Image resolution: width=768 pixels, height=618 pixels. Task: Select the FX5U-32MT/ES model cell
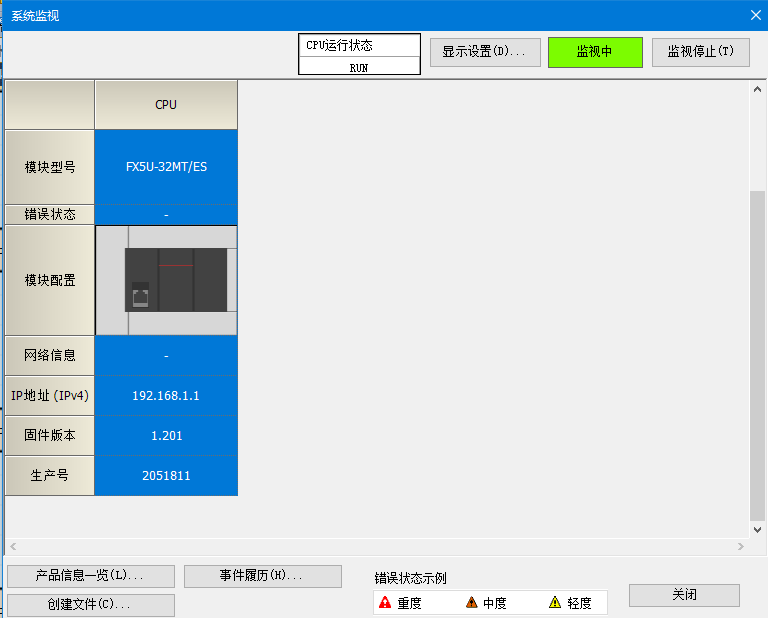click(166, 167)
